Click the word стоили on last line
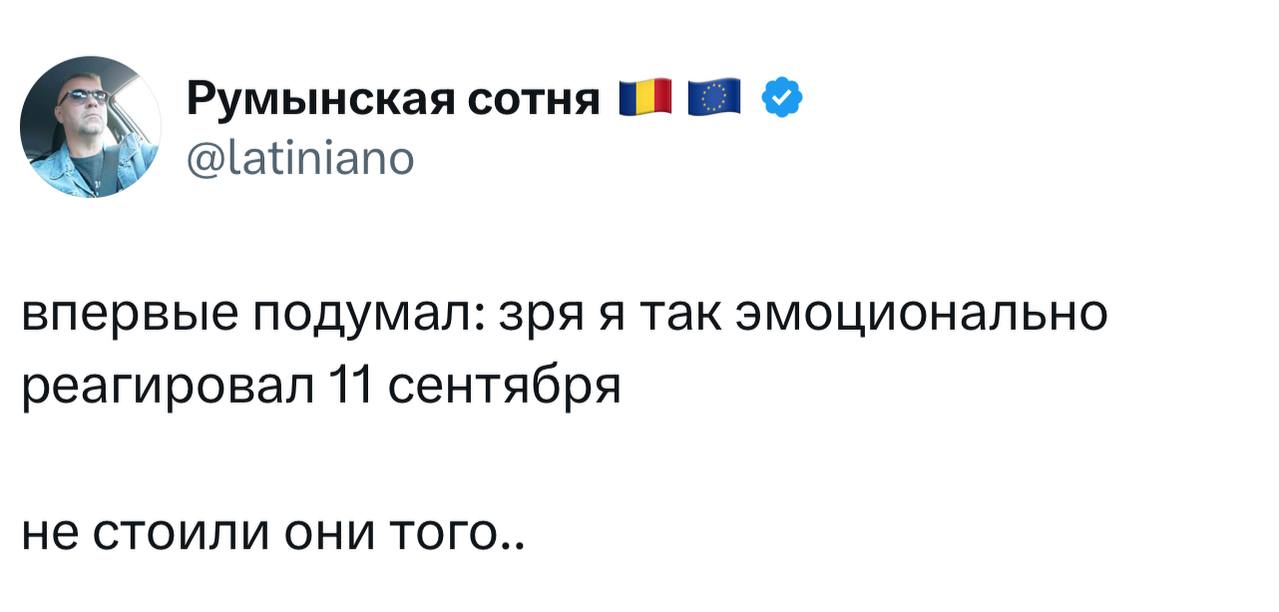 pyautogui.click(x=186, y=530)
